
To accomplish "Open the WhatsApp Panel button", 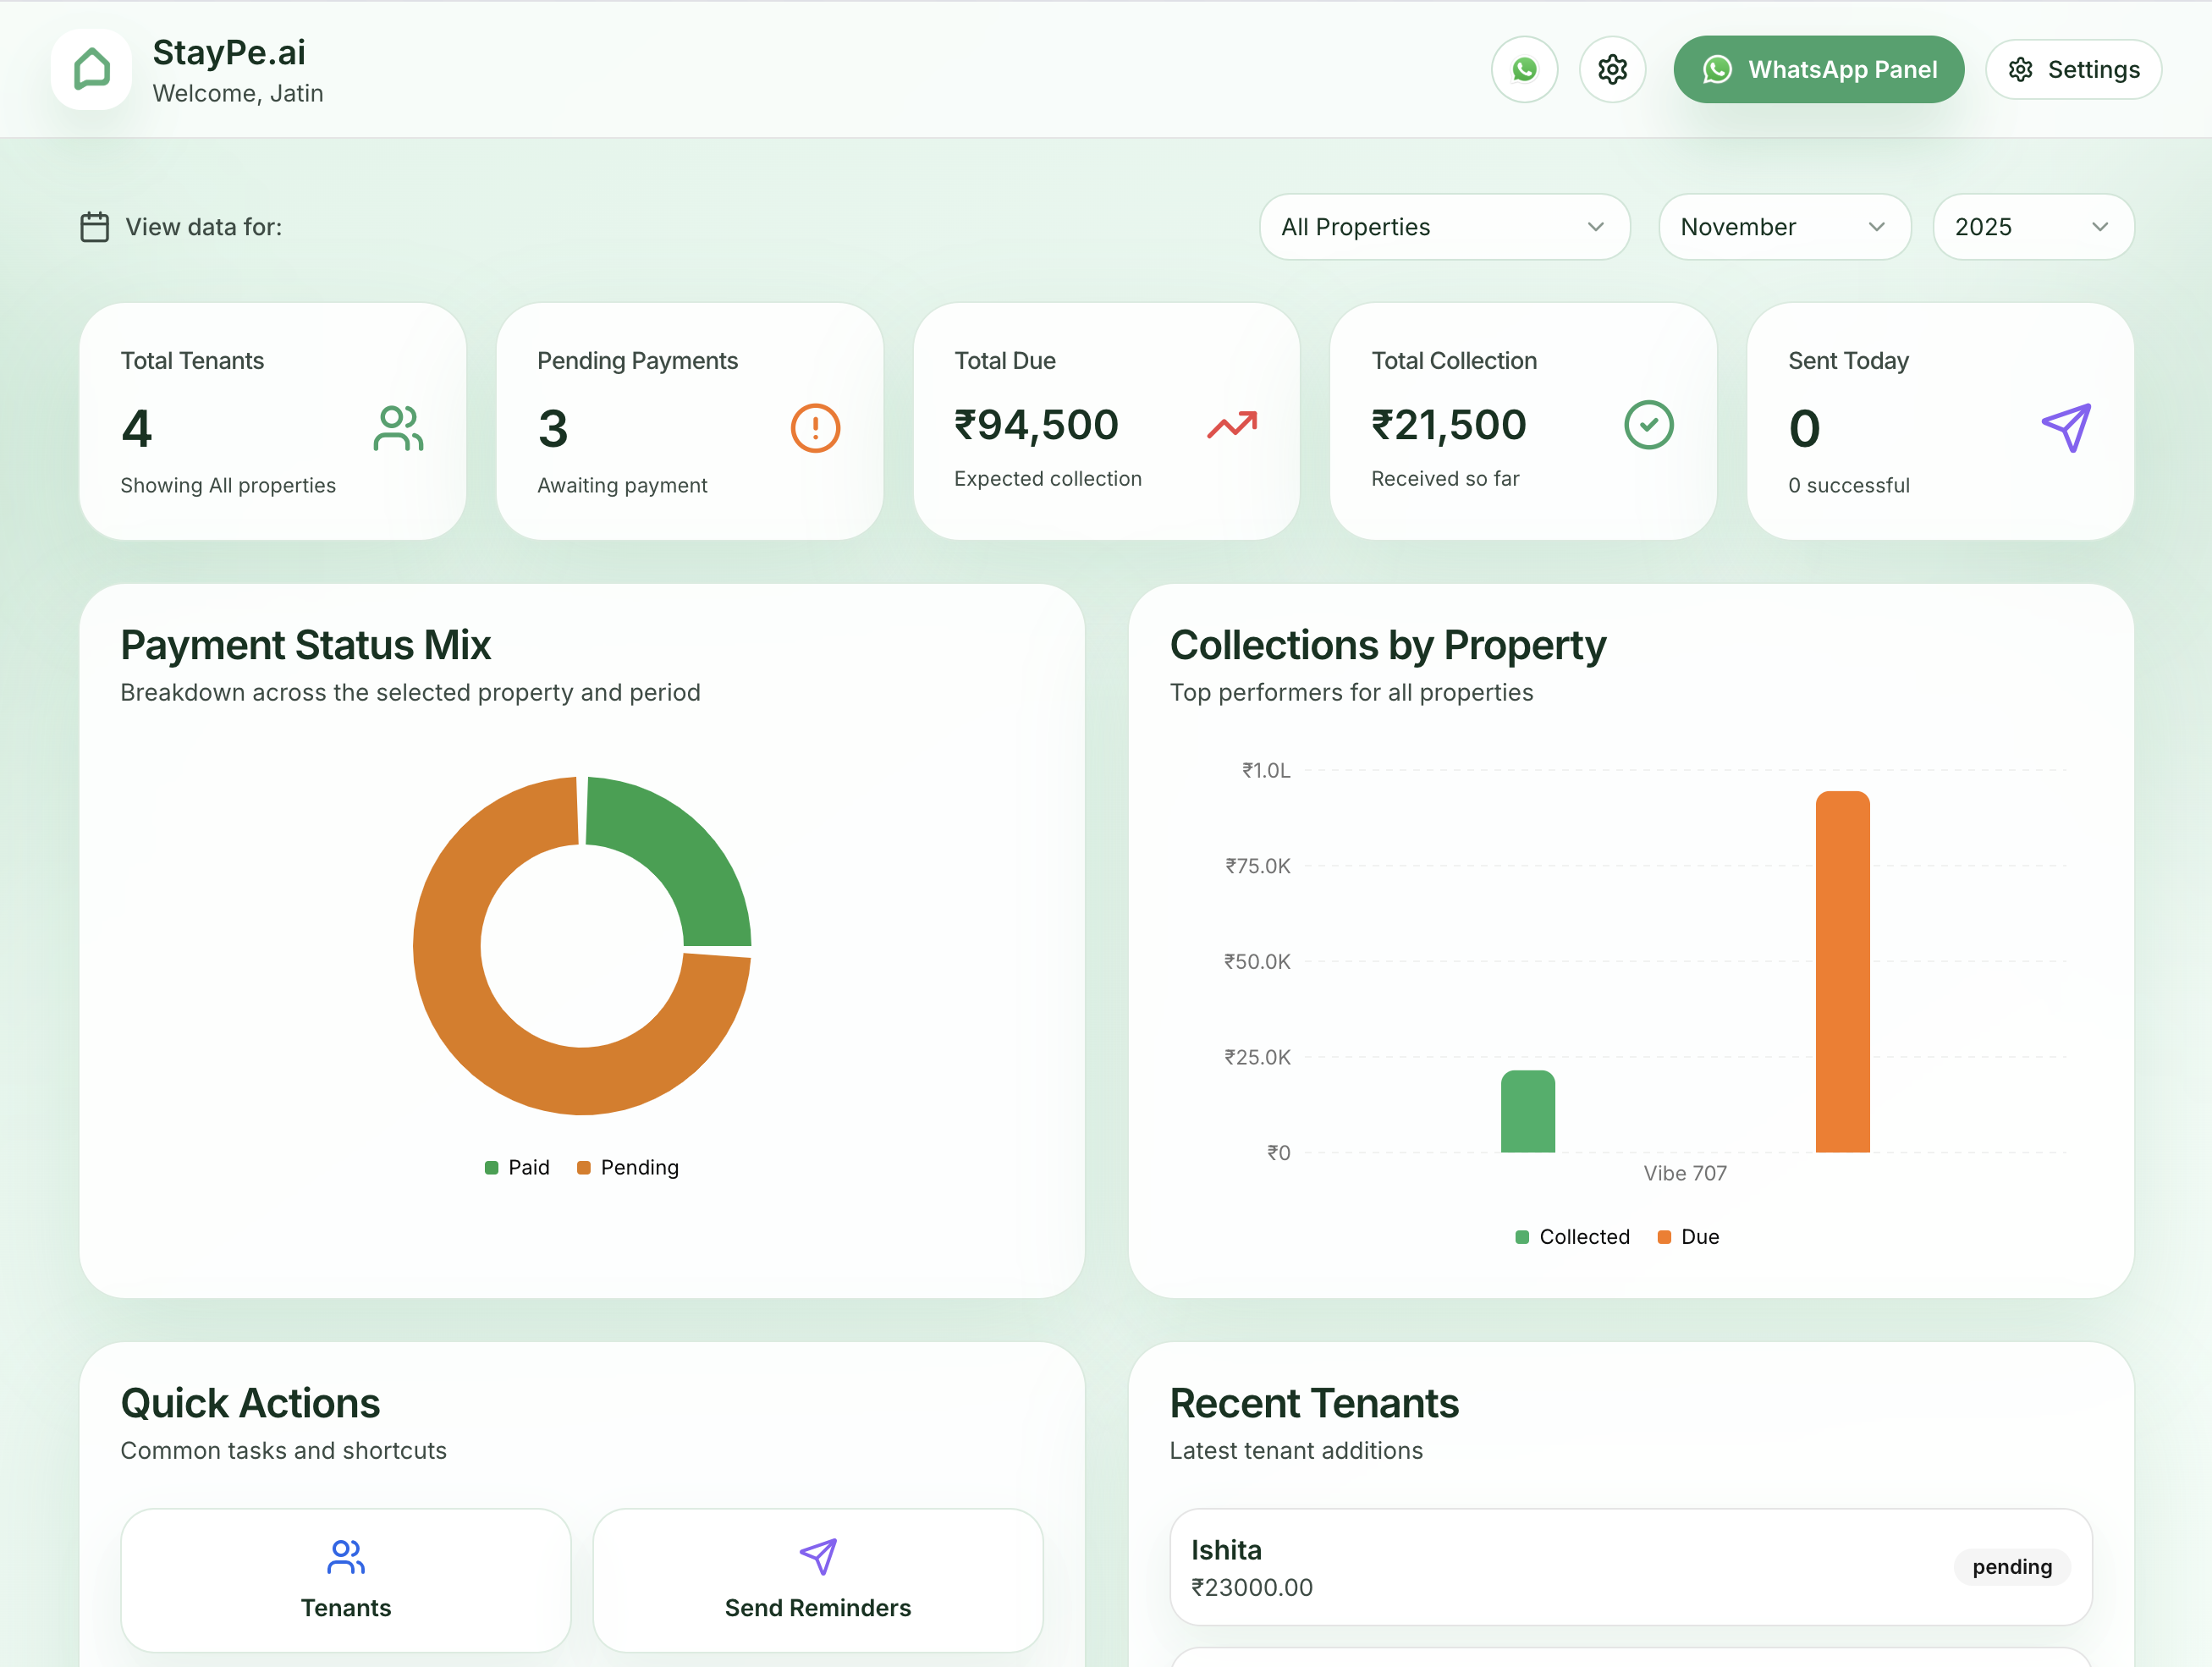I will (x=1818, y=69).
